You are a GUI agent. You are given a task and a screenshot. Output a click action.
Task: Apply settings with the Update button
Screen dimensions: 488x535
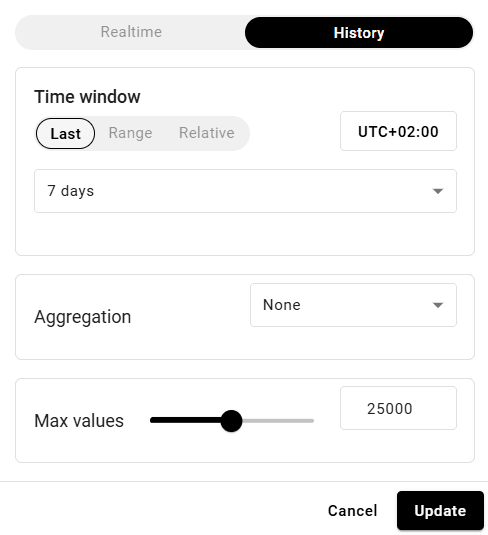pyautogui.click(x=440, y=511)
